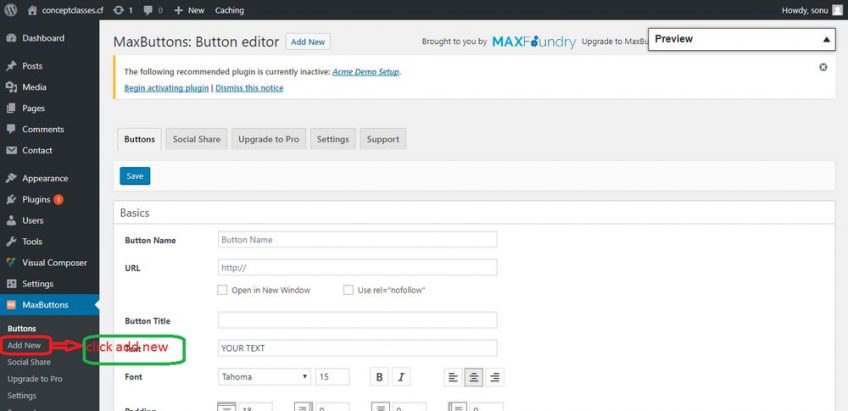The width and height of the screenshot is (848, 411).
Task: Click the Plugins update count badge
Action: point(58,200)
